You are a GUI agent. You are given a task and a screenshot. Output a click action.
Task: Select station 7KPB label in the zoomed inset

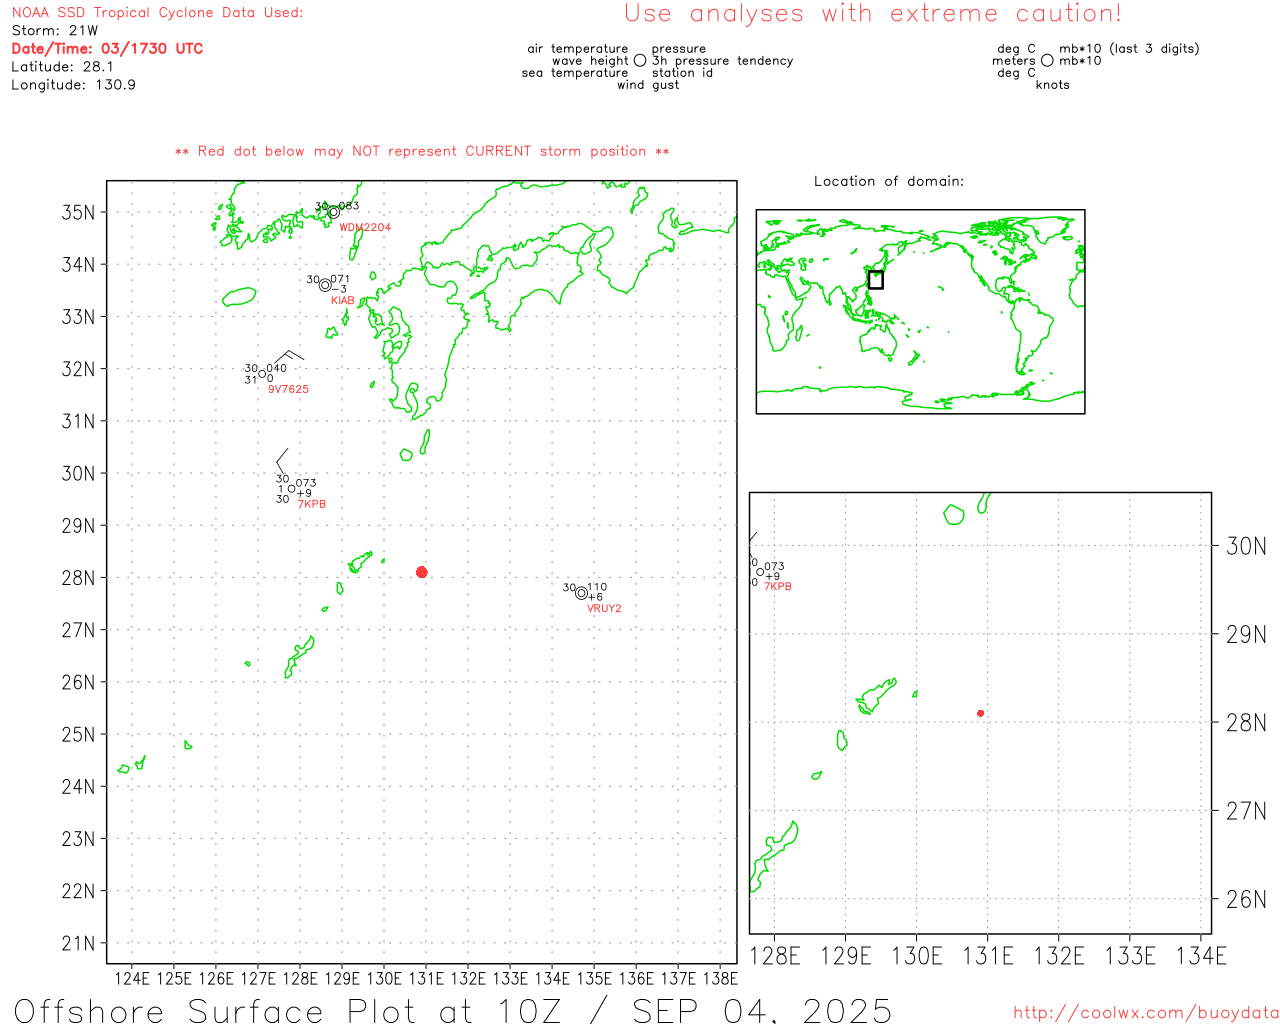pyautogui.click(x=778, y=586)
